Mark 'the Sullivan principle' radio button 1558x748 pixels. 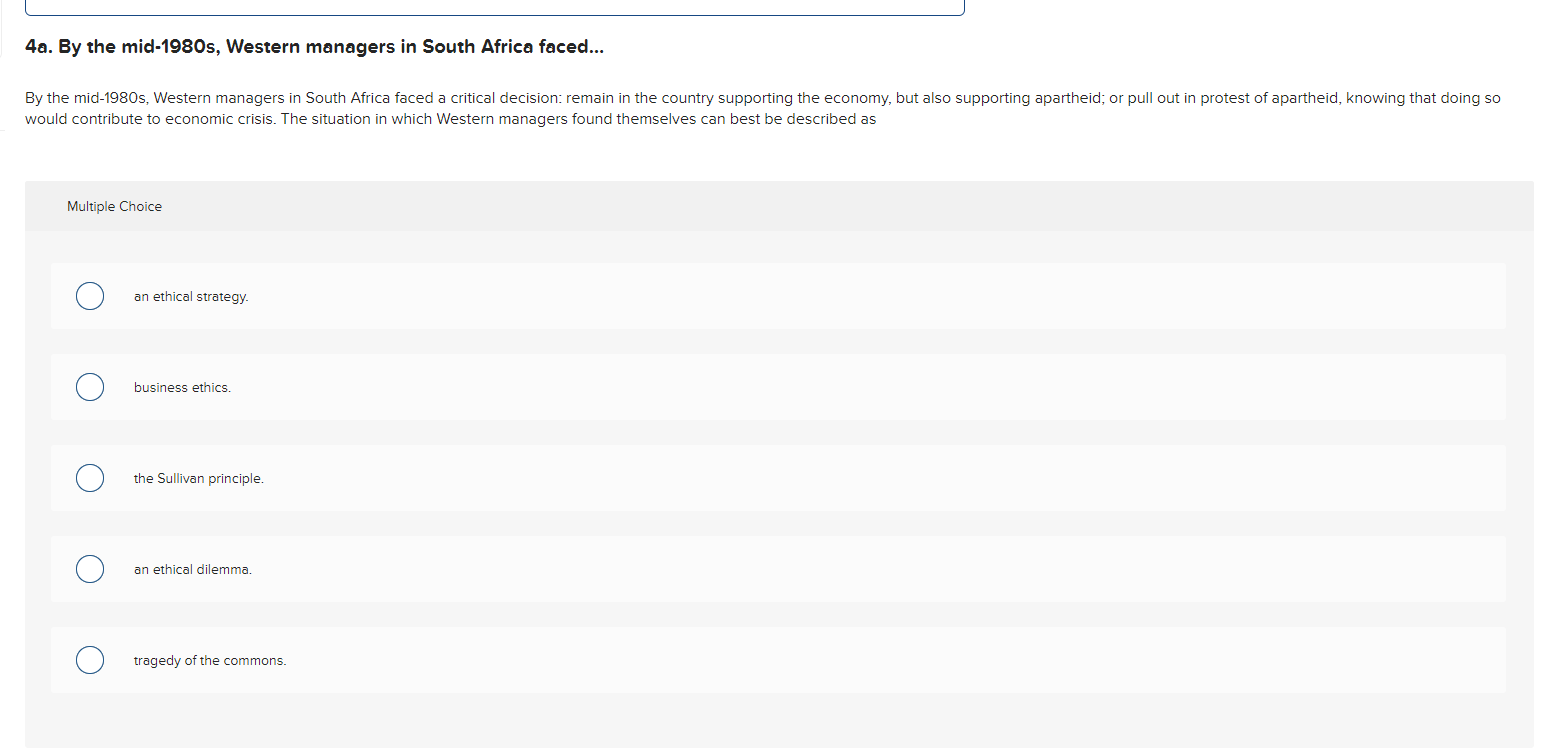coord(90,478)
